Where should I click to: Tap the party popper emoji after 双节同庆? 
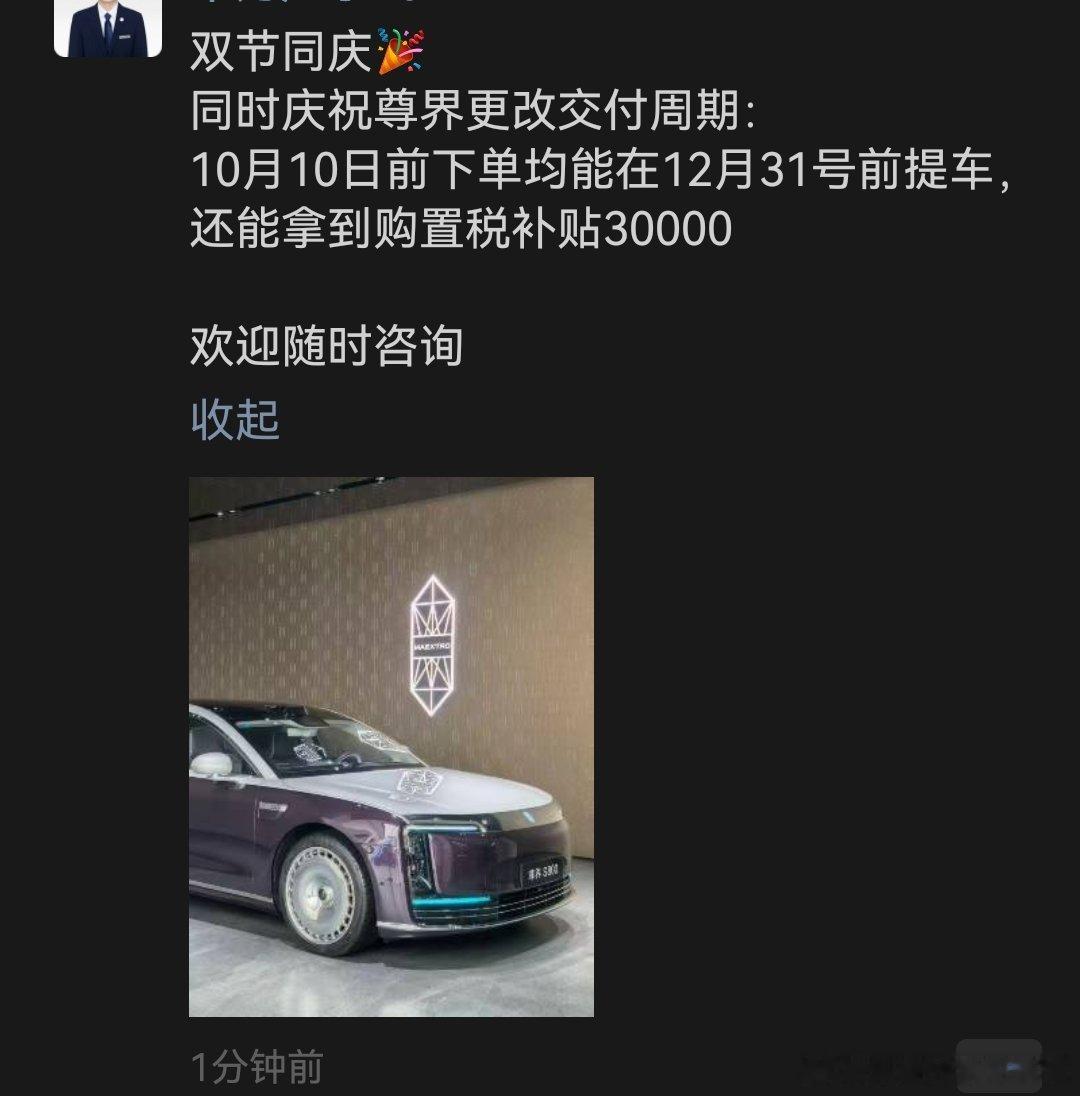(x=400, y=51)
